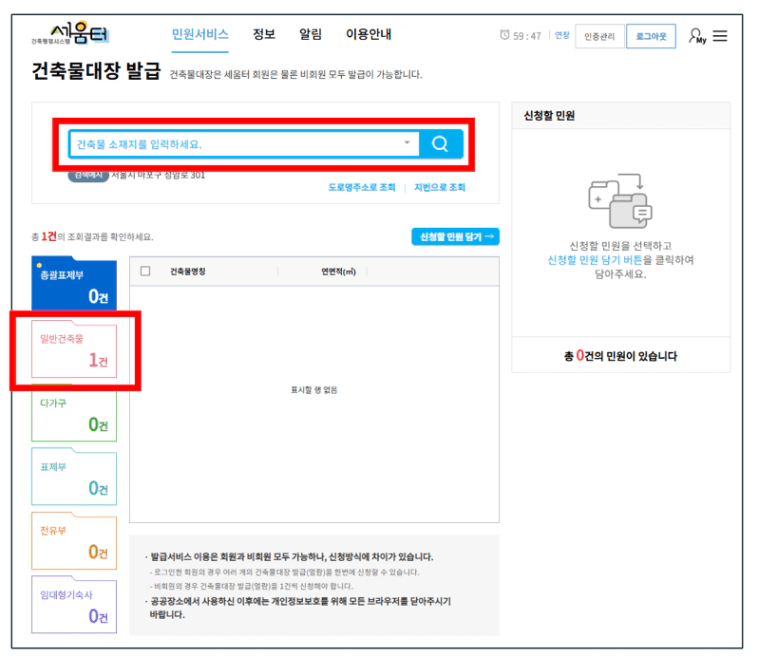758x657 pixels.
Task: Expand the address search dropdown arrow
Action: point(407,144)
